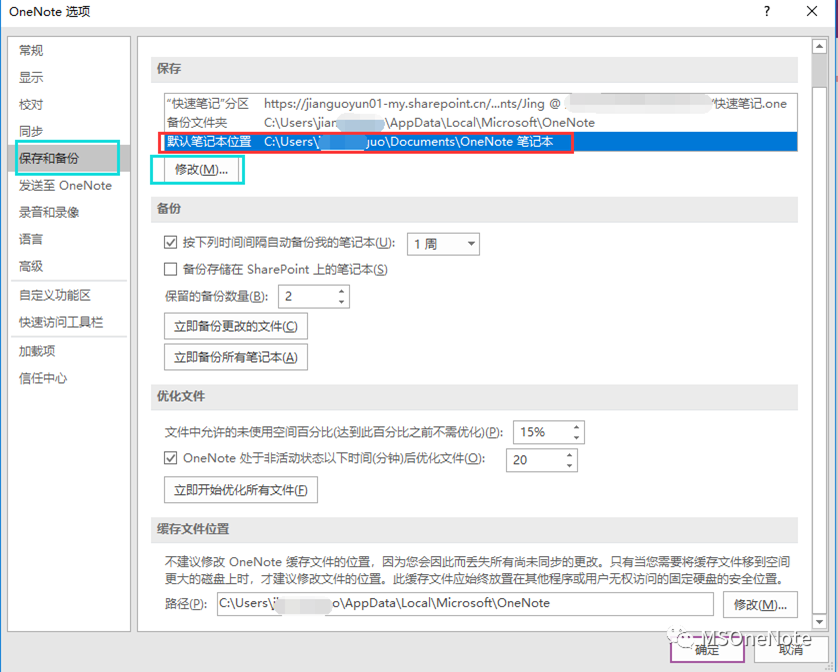Increase the backup count spinner
The width and height of the screenshot is (838, 672).
(x=342, y=291)
